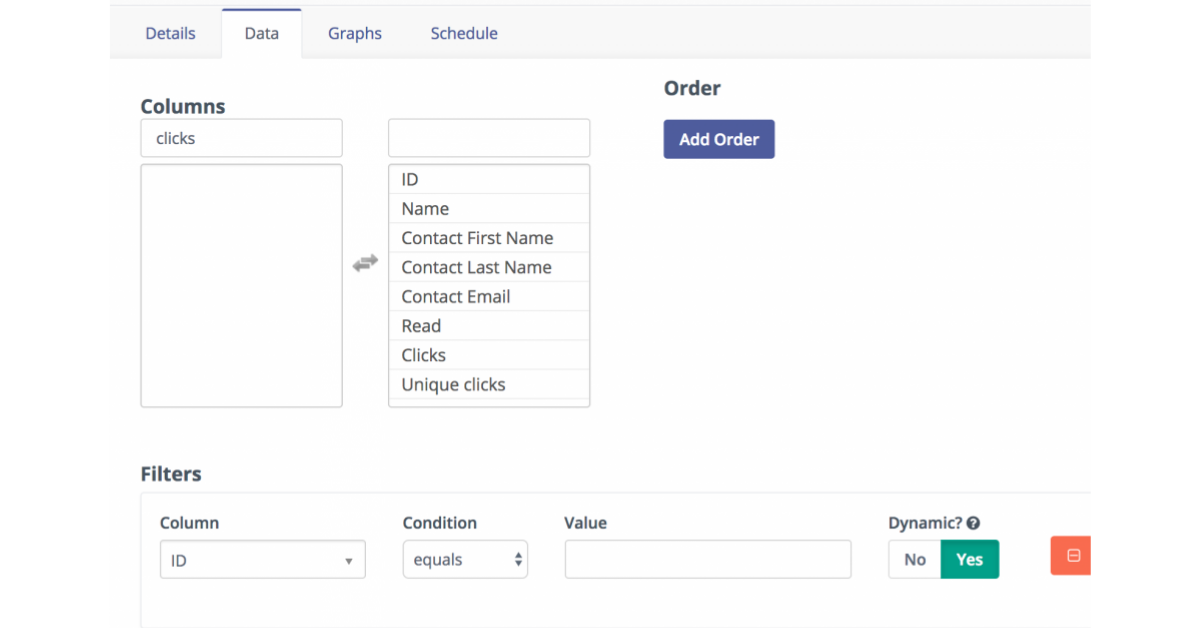The width and height of the screenshot is (1200, 628).
Task: Open the Column filter dropdown showing ID
Action: point(262,559)
